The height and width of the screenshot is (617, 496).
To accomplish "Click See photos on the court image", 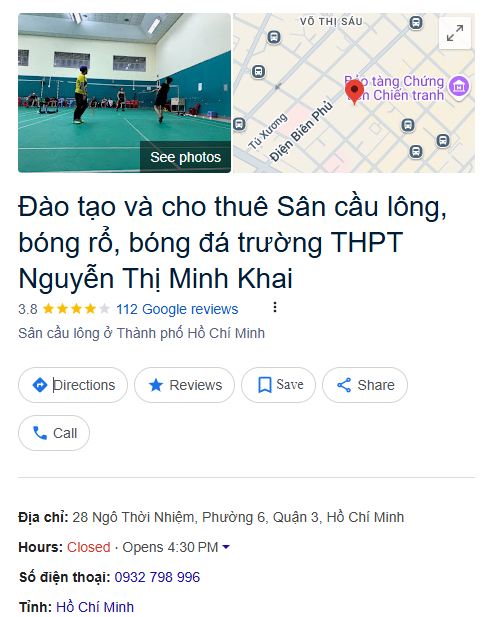I will [x=185, y=157].
